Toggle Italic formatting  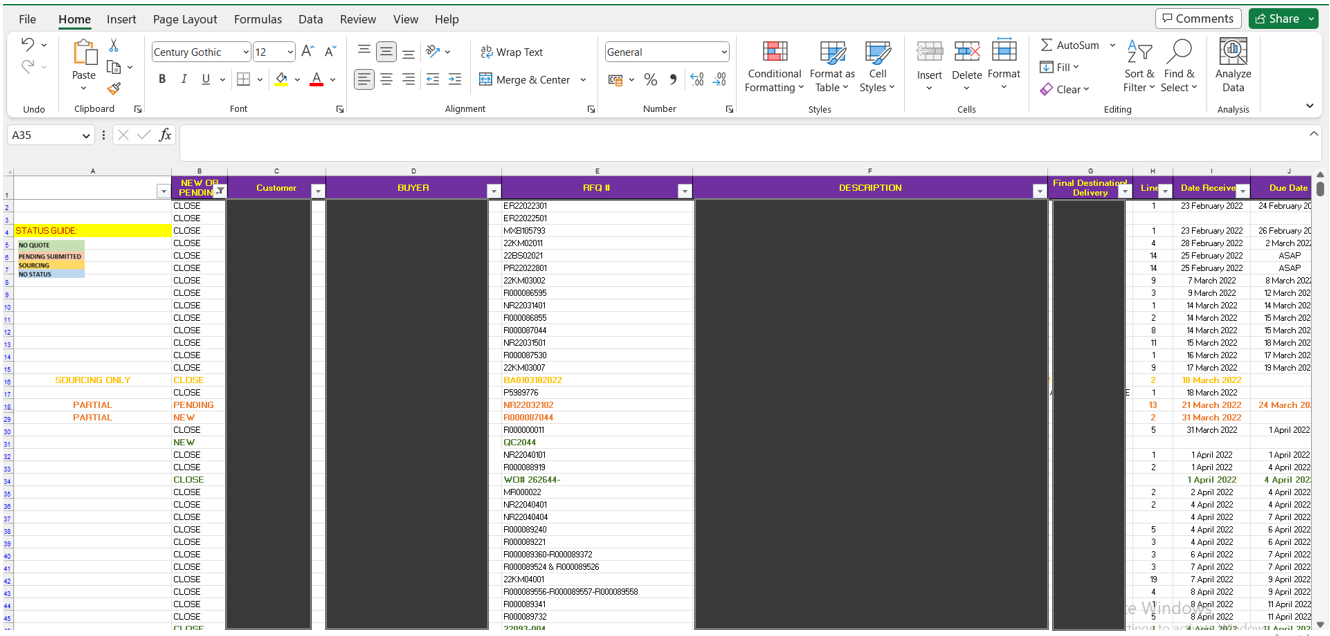(184, 79)
